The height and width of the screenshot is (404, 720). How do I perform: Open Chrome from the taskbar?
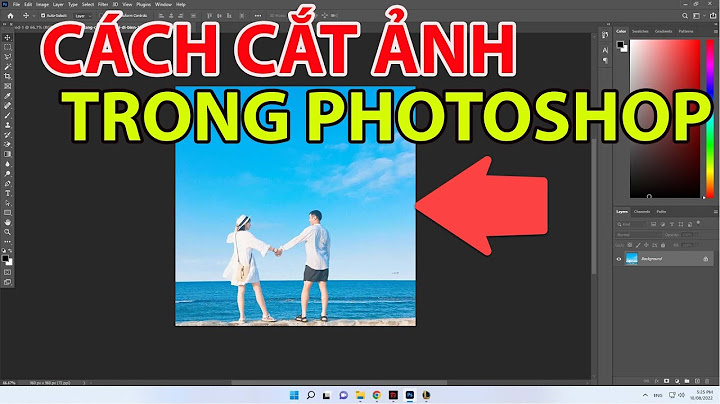[x=377, y=395]
